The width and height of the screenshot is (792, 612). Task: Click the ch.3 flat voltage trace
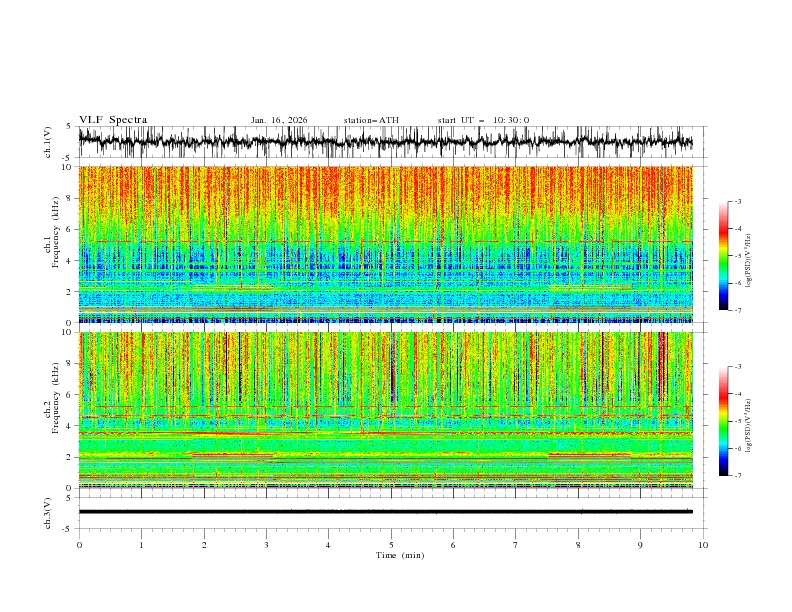[385, 512]
